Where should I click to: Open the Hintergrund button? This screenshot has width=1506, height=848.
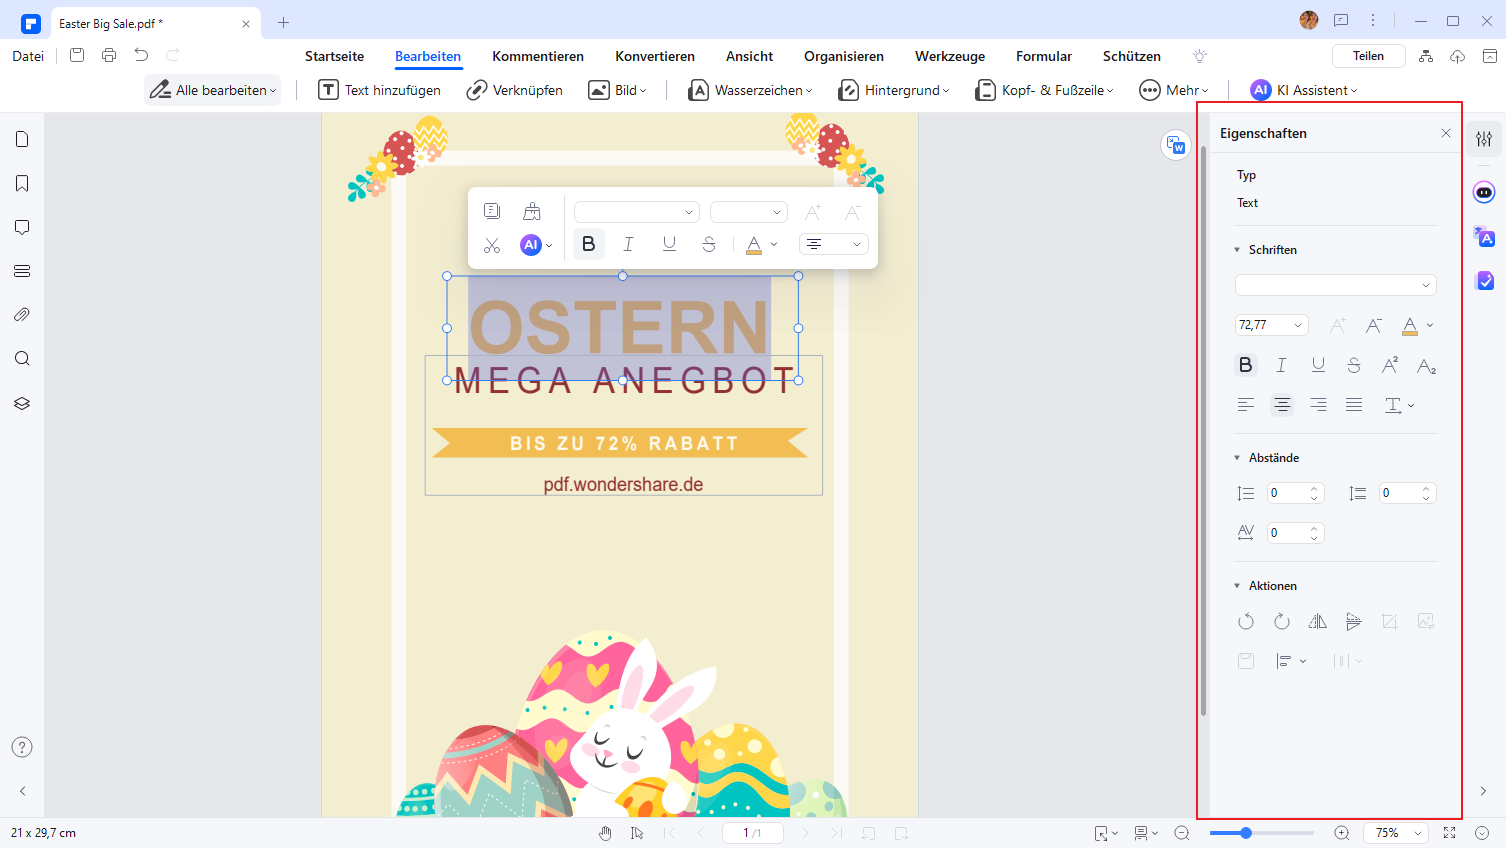click(x=894, y=90)
